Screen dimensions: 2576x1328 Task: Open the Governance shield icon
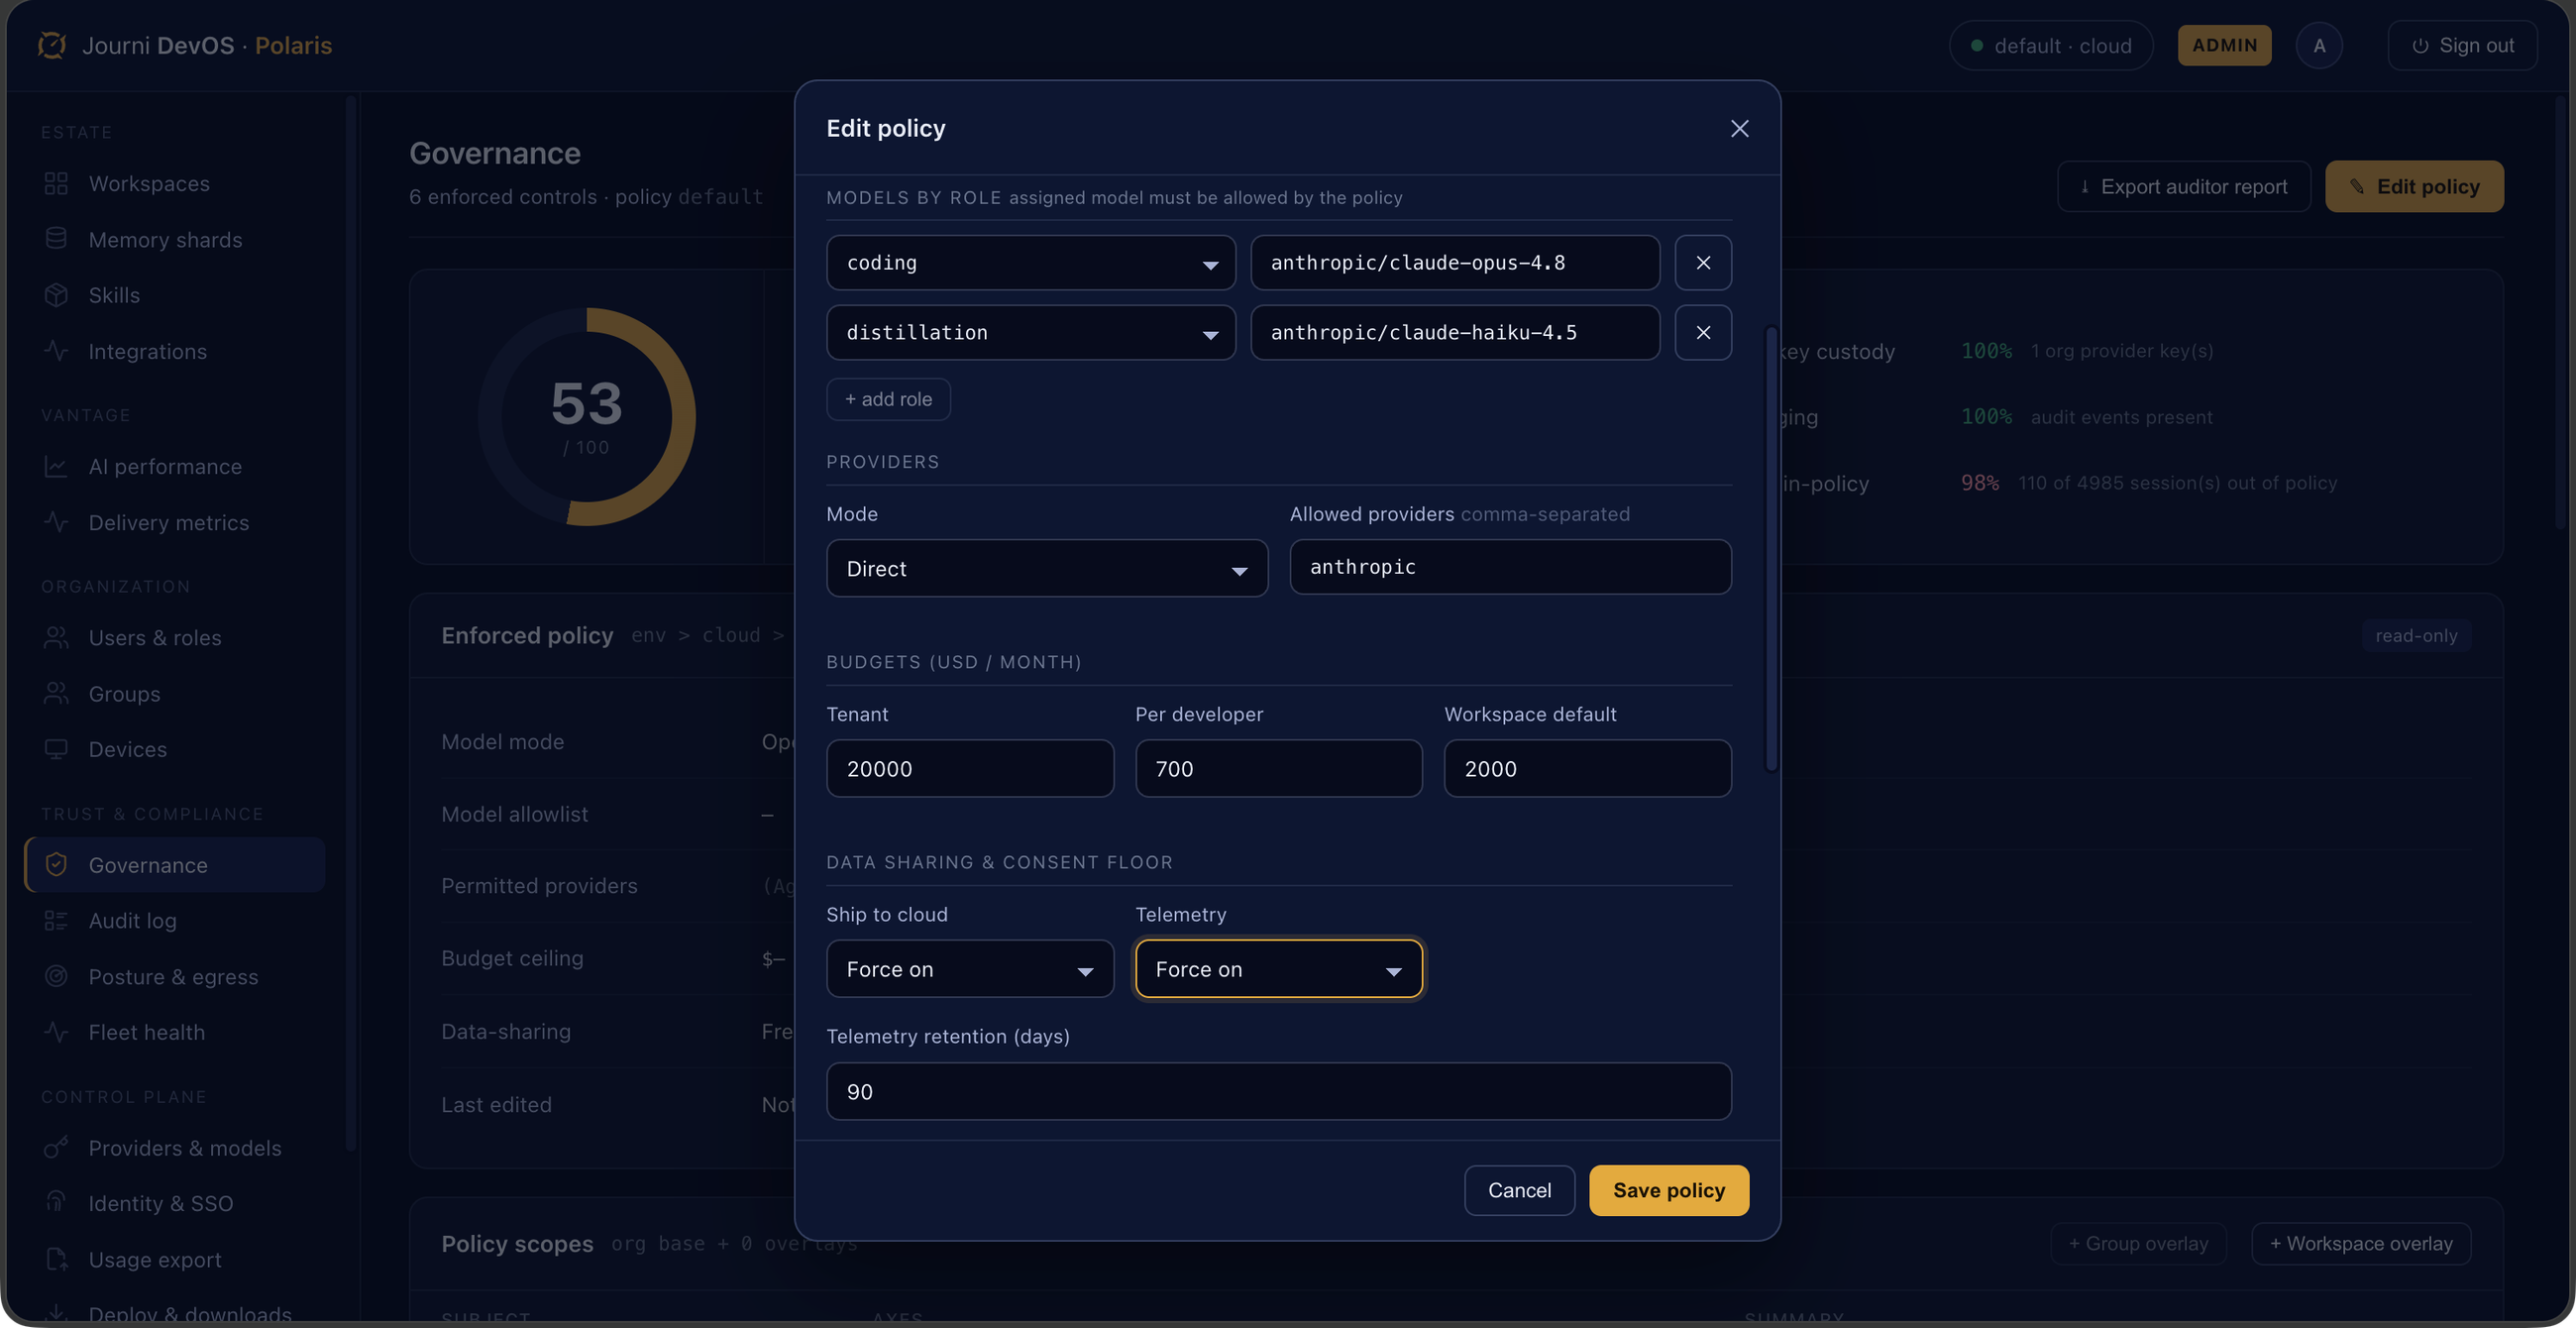[56, 864]
